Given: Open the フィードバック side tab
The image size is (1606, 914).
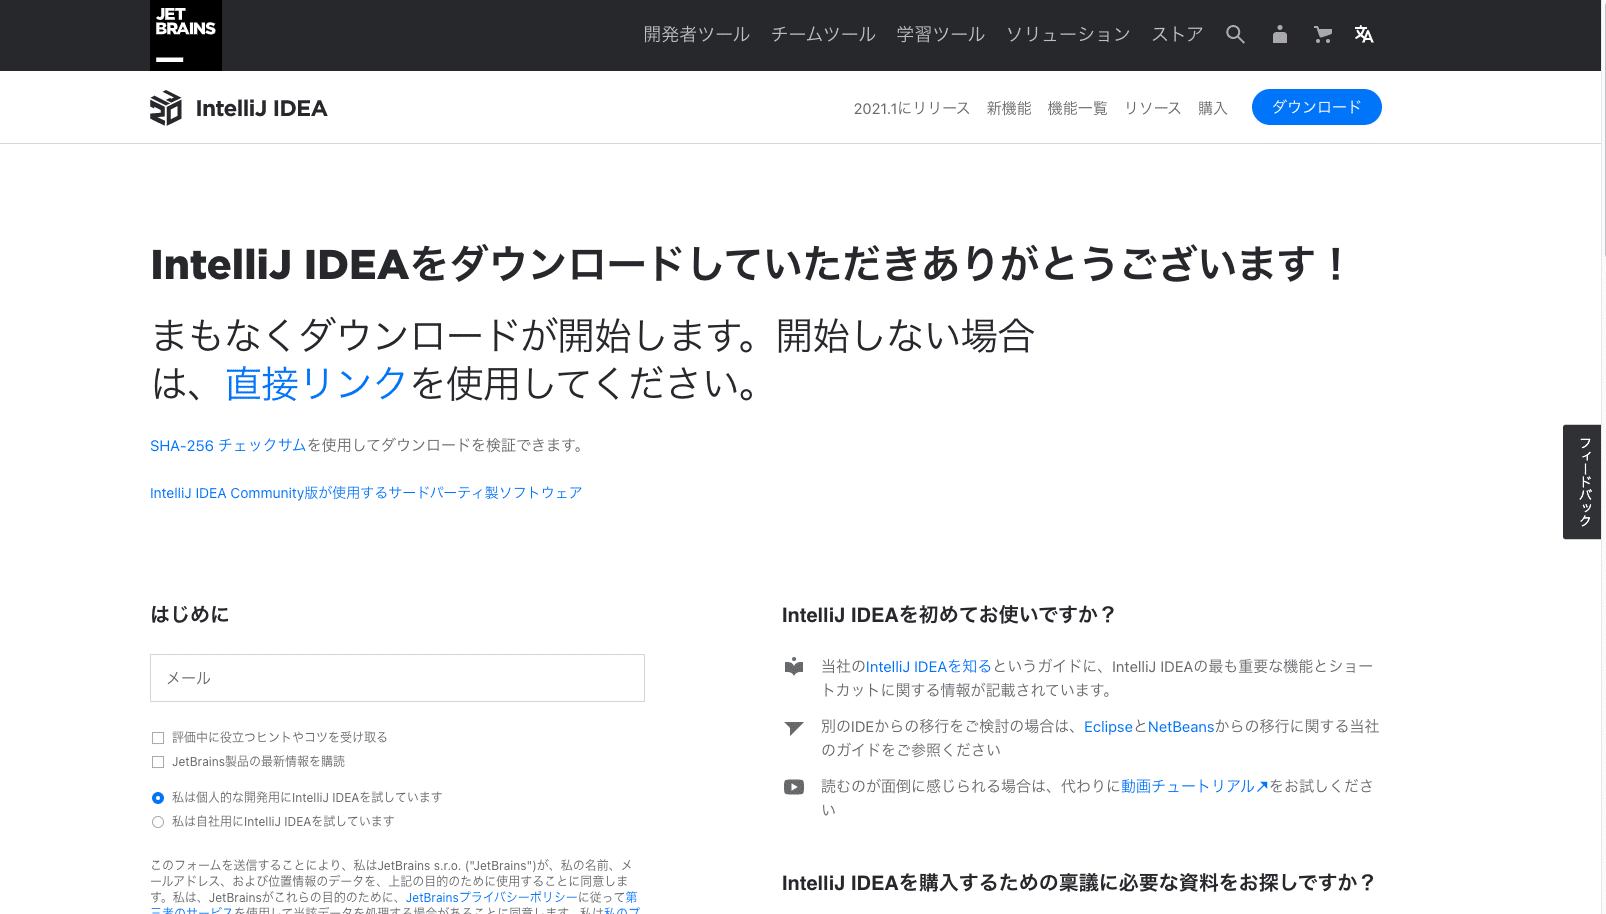Looking at the screenshot, I should click(1584, 482).
